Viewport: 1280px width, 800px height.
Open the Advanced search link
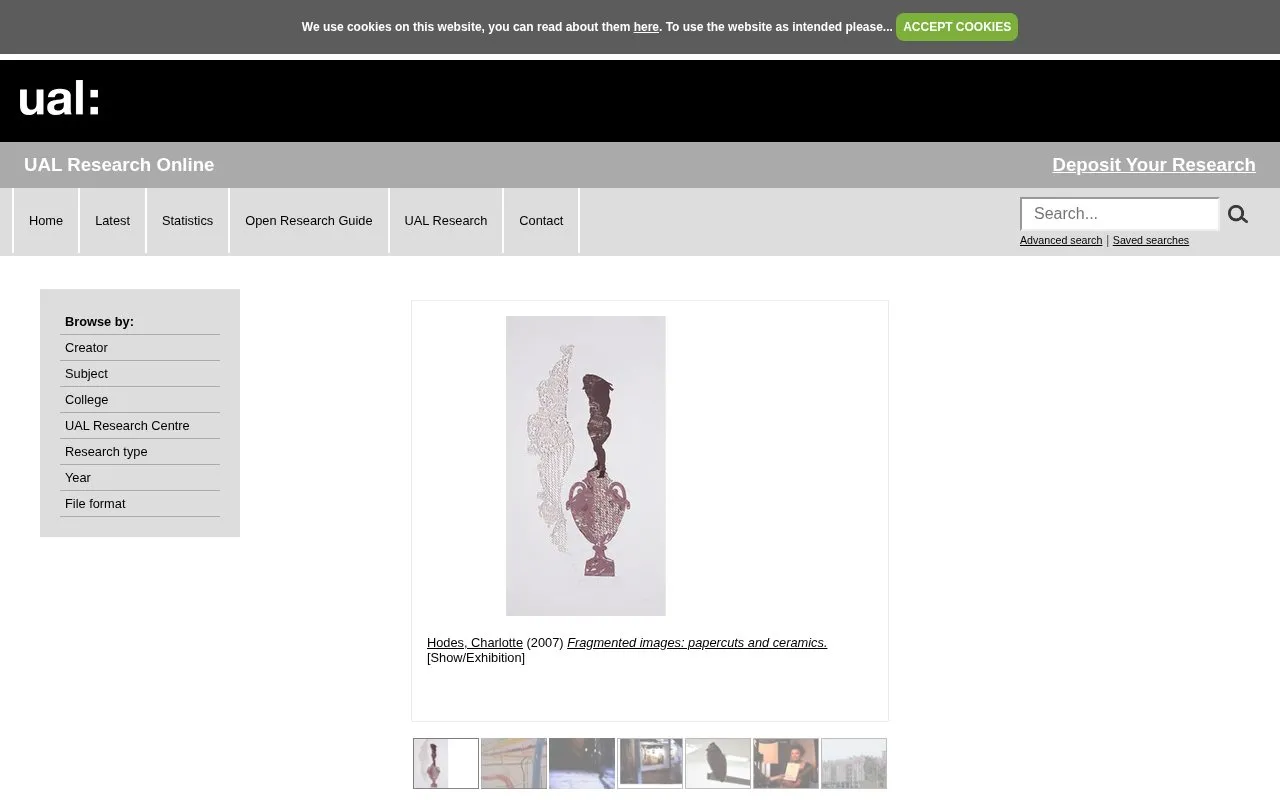(1061, 240)
